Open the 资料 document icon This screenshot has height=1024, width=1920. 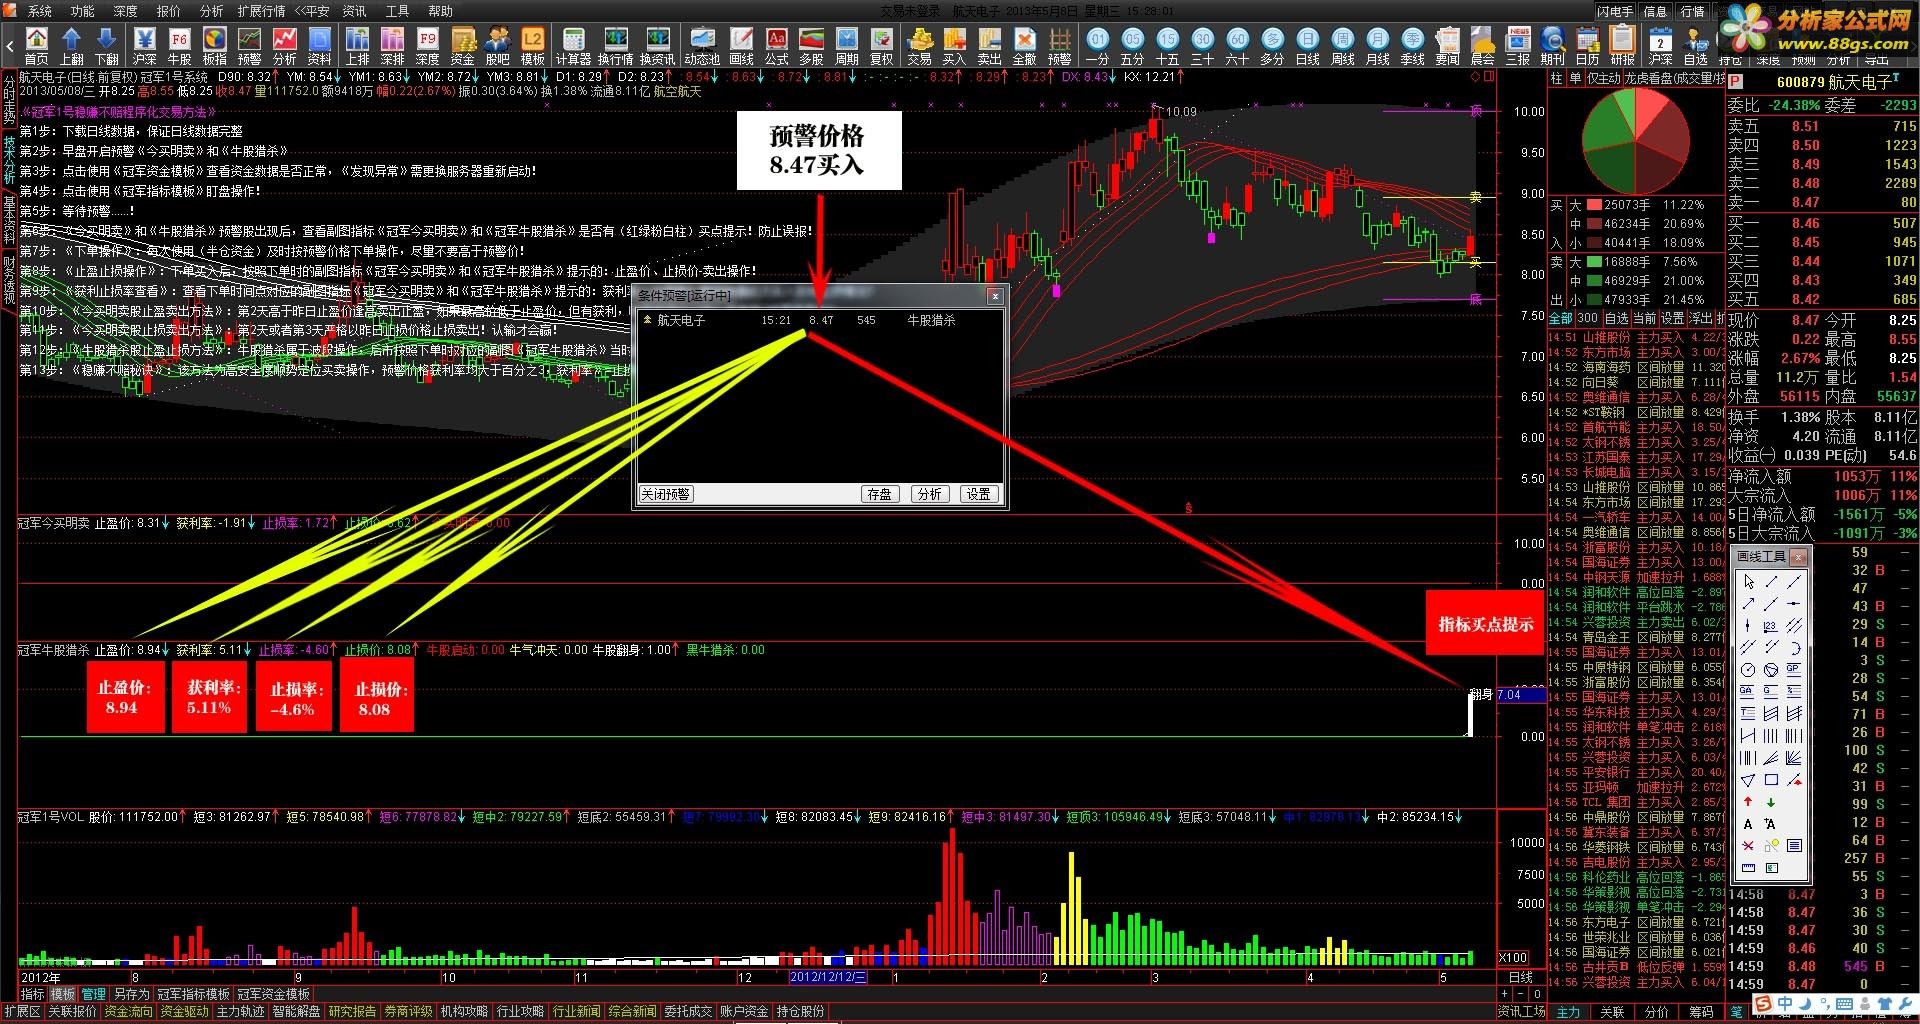click(320, 45)
